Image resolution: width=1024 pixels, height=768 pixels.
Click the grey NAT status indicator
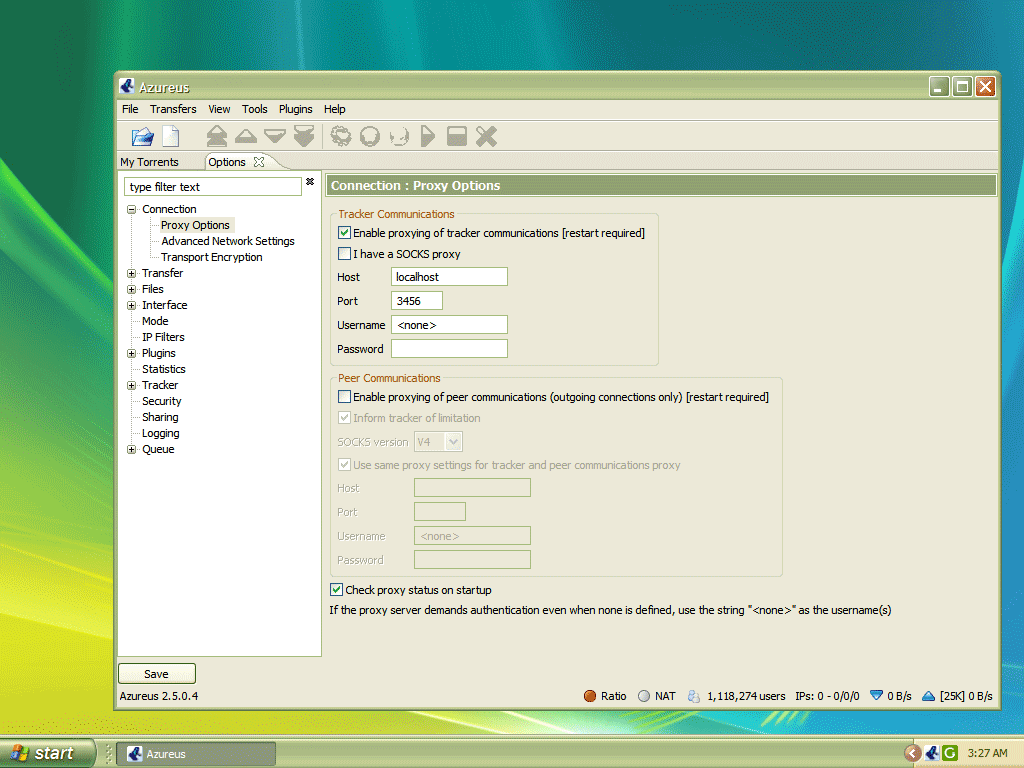pyautogui.click(x=644, y=696)
